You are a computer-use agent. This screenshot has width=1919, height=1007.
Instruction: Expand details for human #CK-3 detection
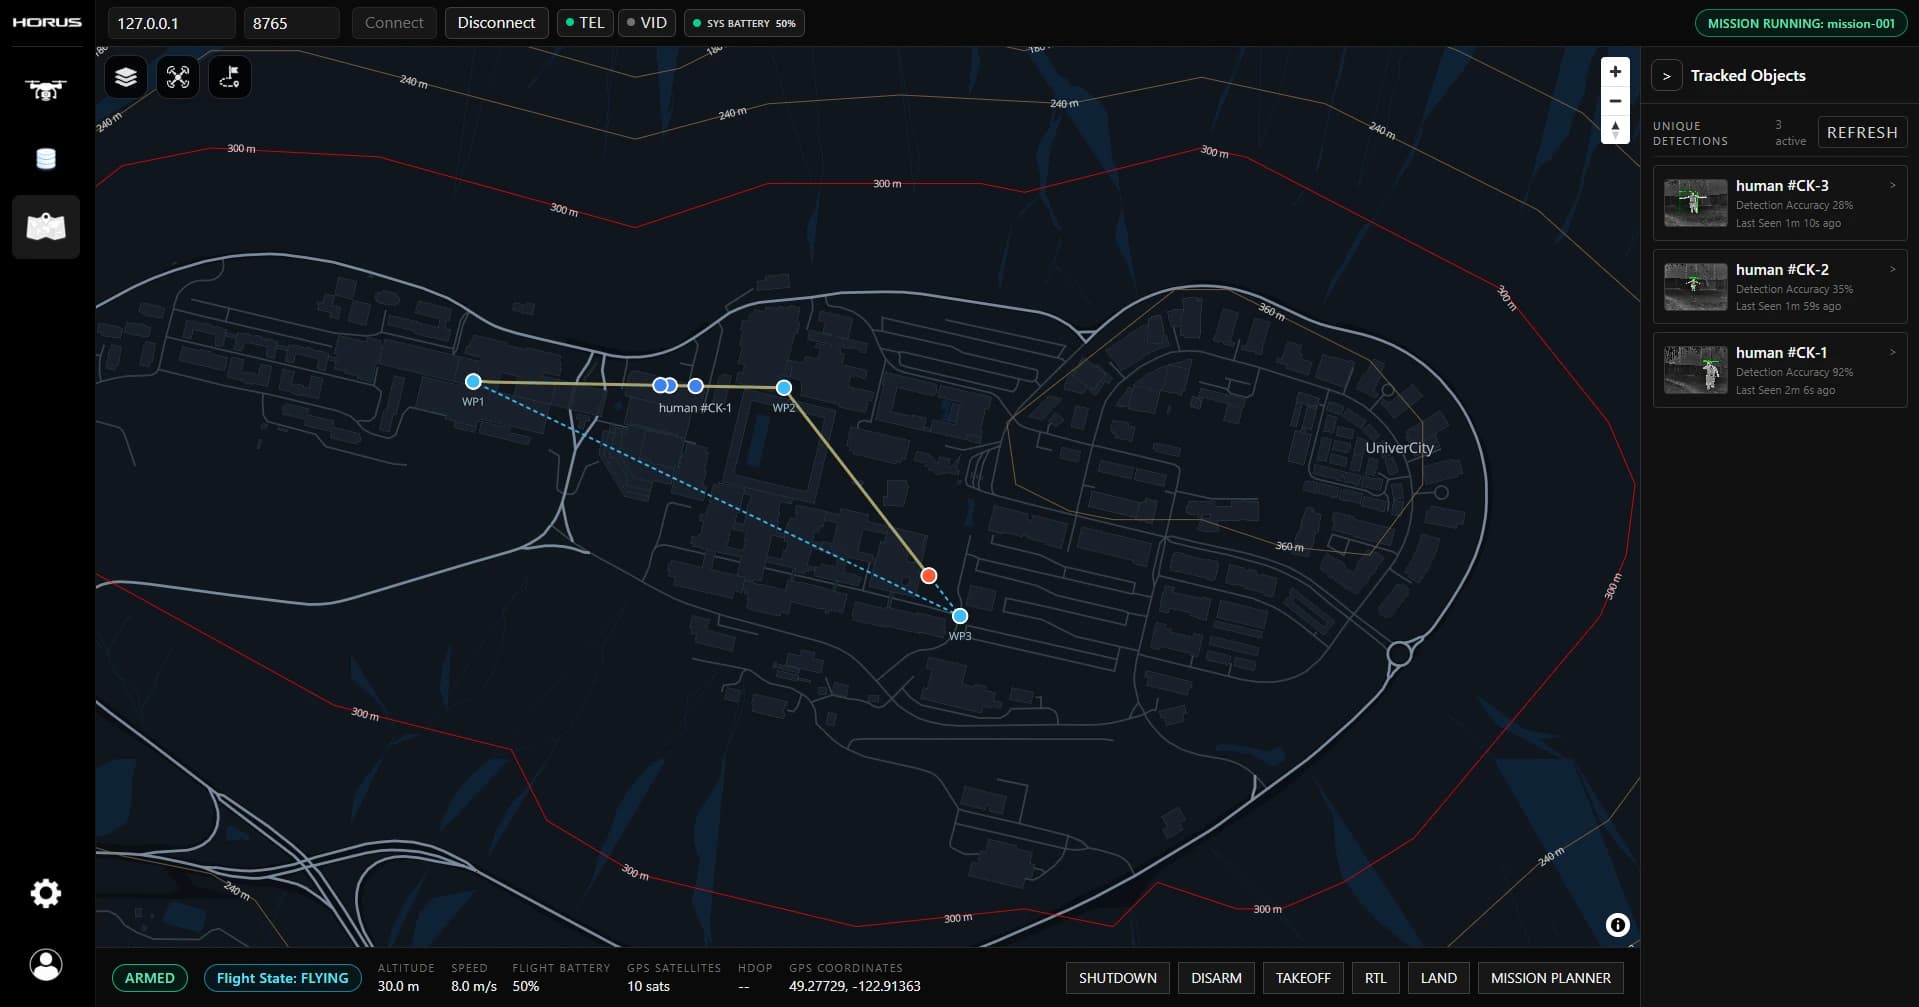pos(1892,185)
